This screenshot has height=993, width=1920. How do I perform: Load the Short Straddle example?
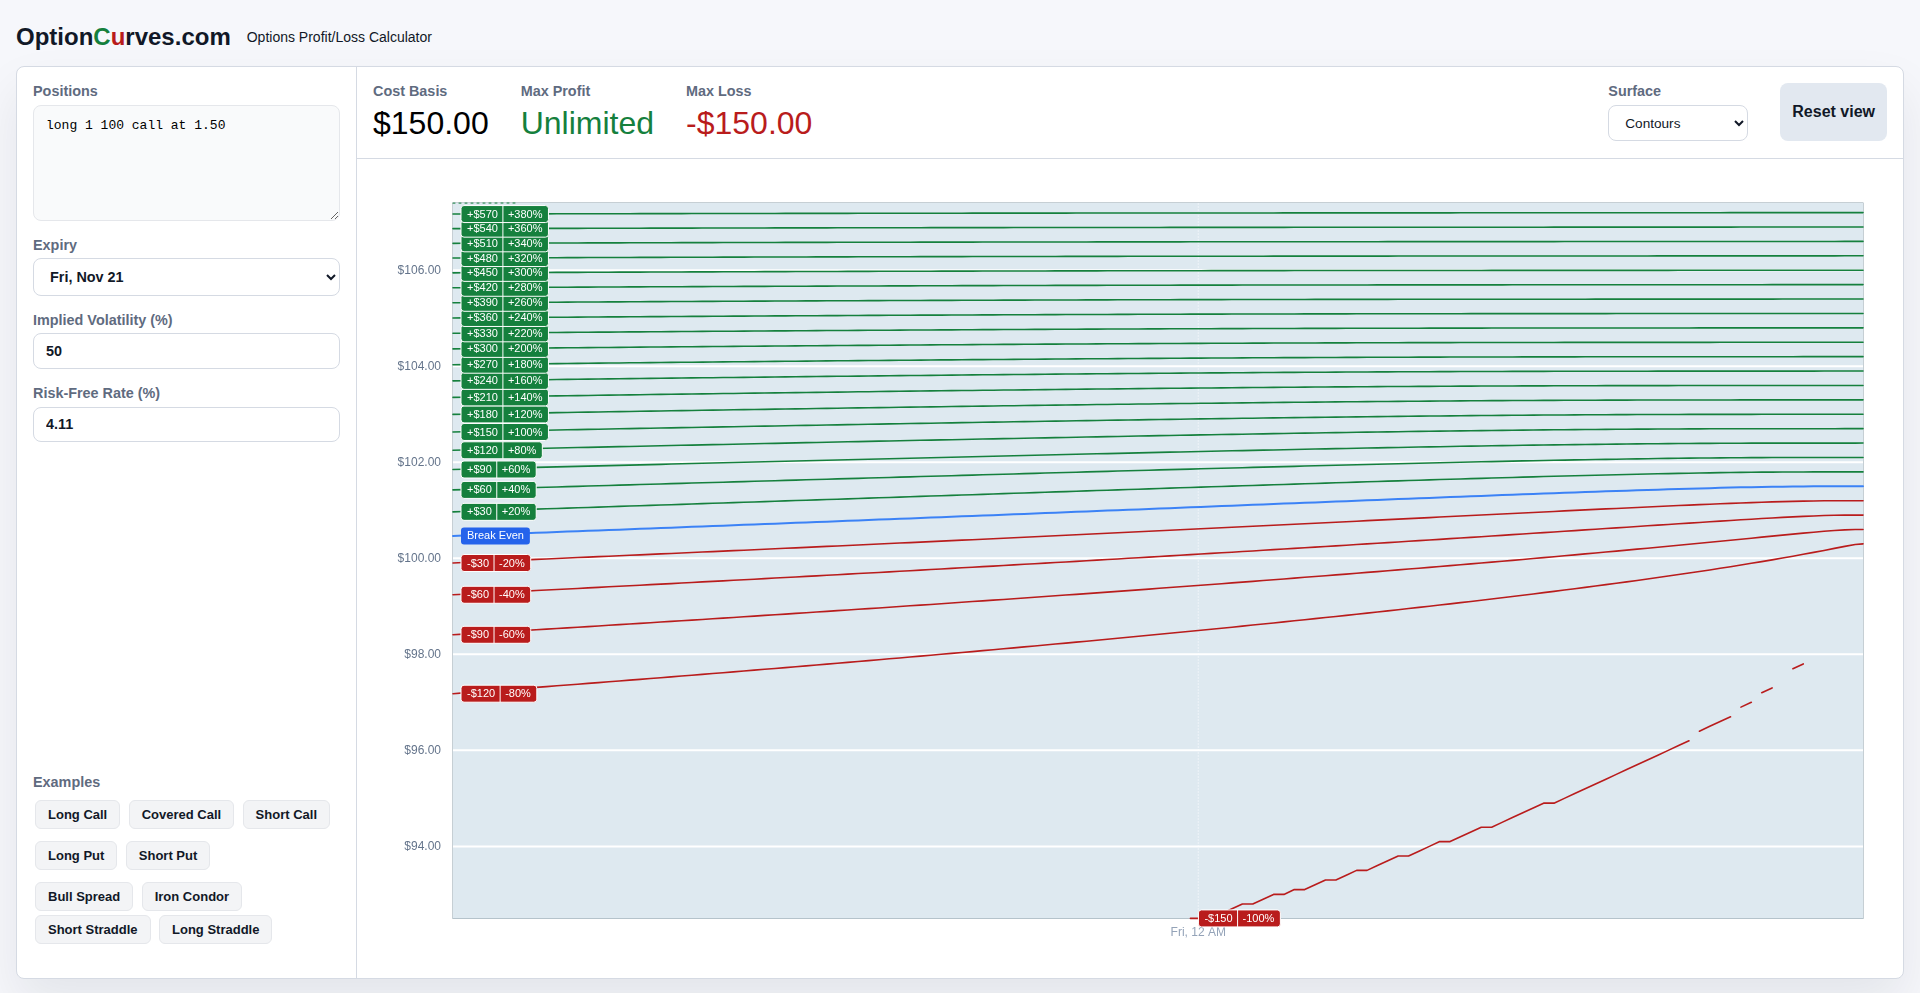pyautogui.click(x=93, y=930)
